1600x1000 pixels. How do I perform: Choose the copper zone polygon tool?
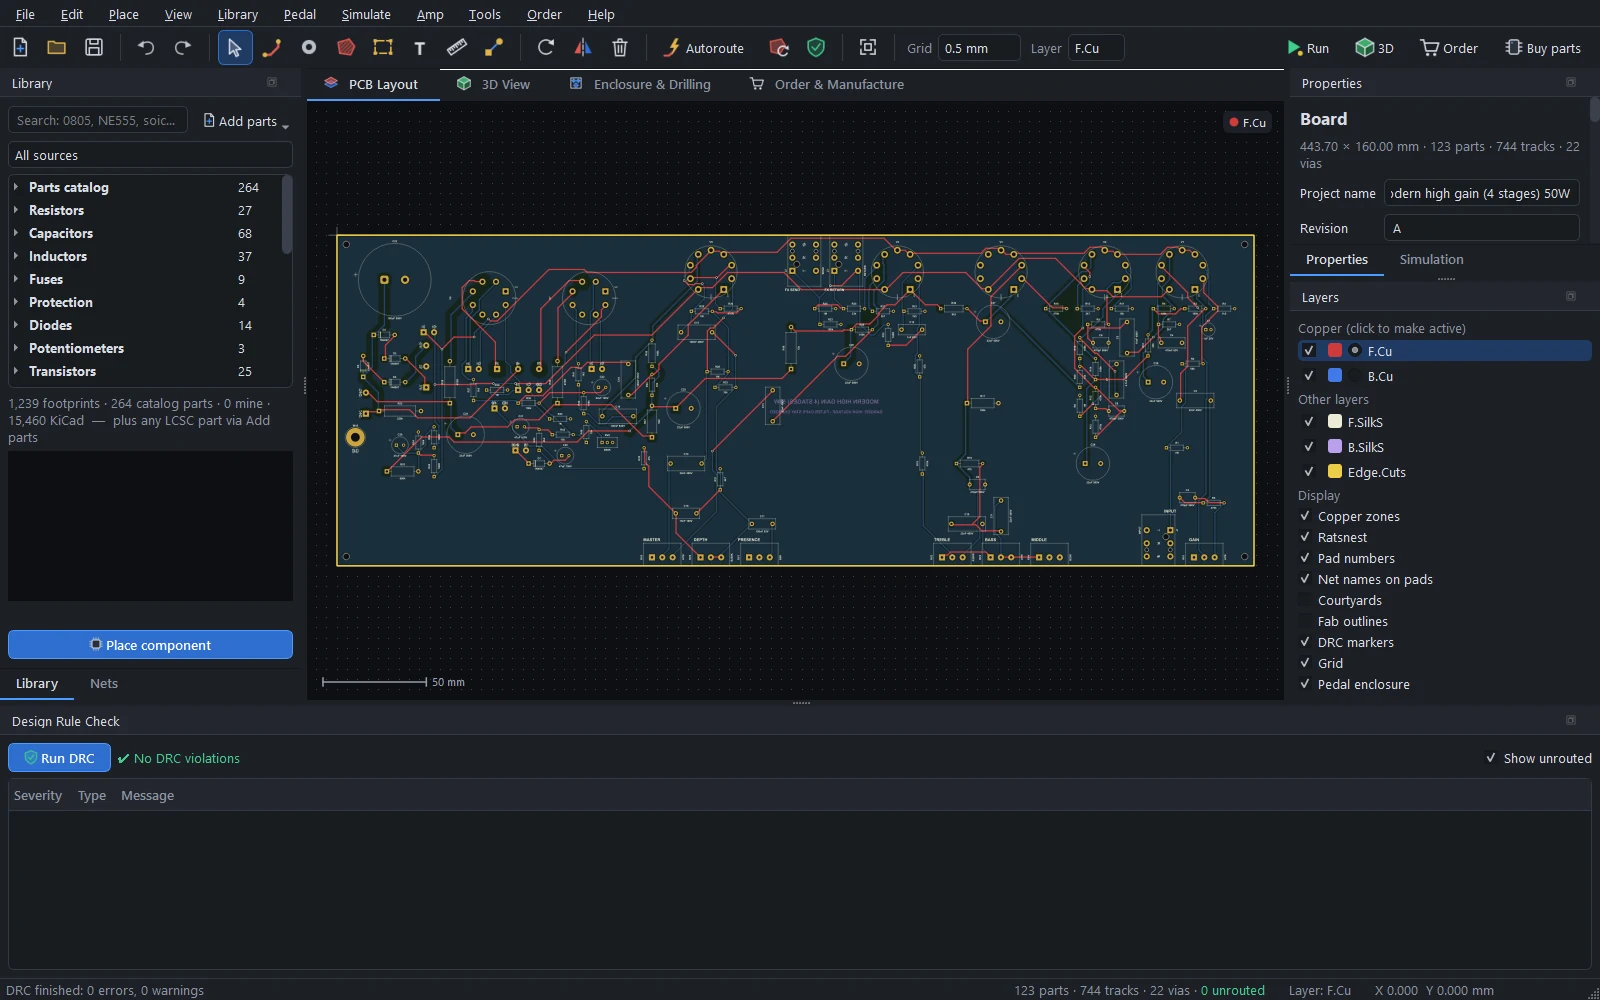point(346,47)
